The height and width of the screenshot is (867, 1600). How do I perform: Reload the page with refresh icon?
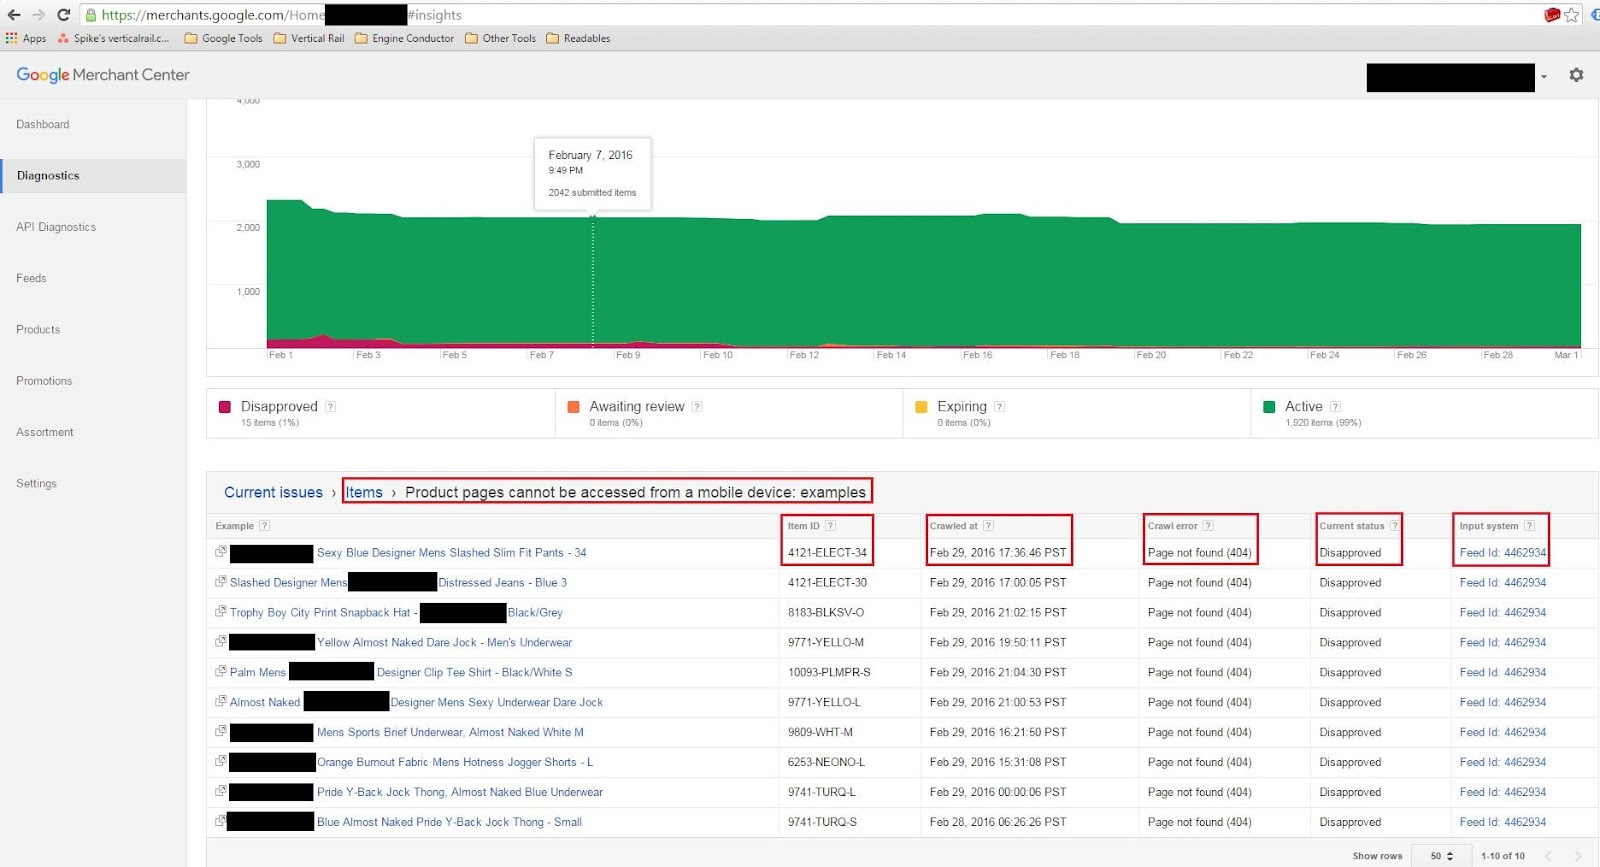[x=63, y=15]
